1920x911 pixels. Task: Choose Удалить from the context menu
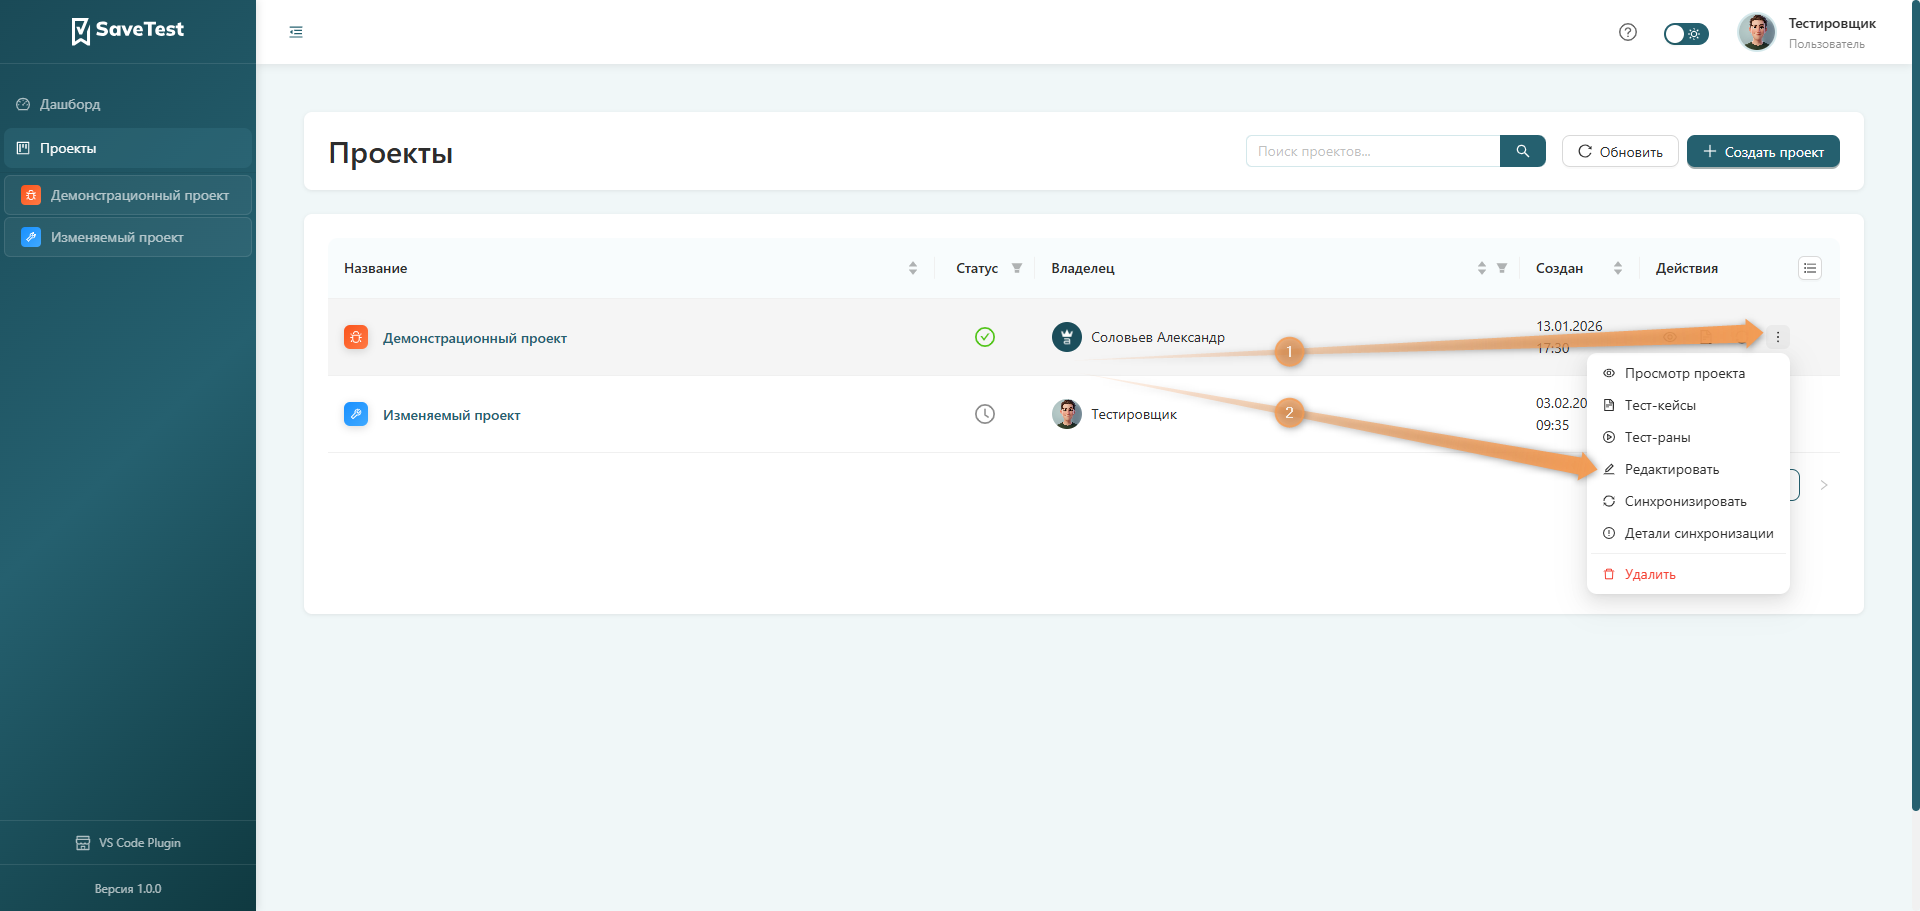click(x=1649, y=574)
